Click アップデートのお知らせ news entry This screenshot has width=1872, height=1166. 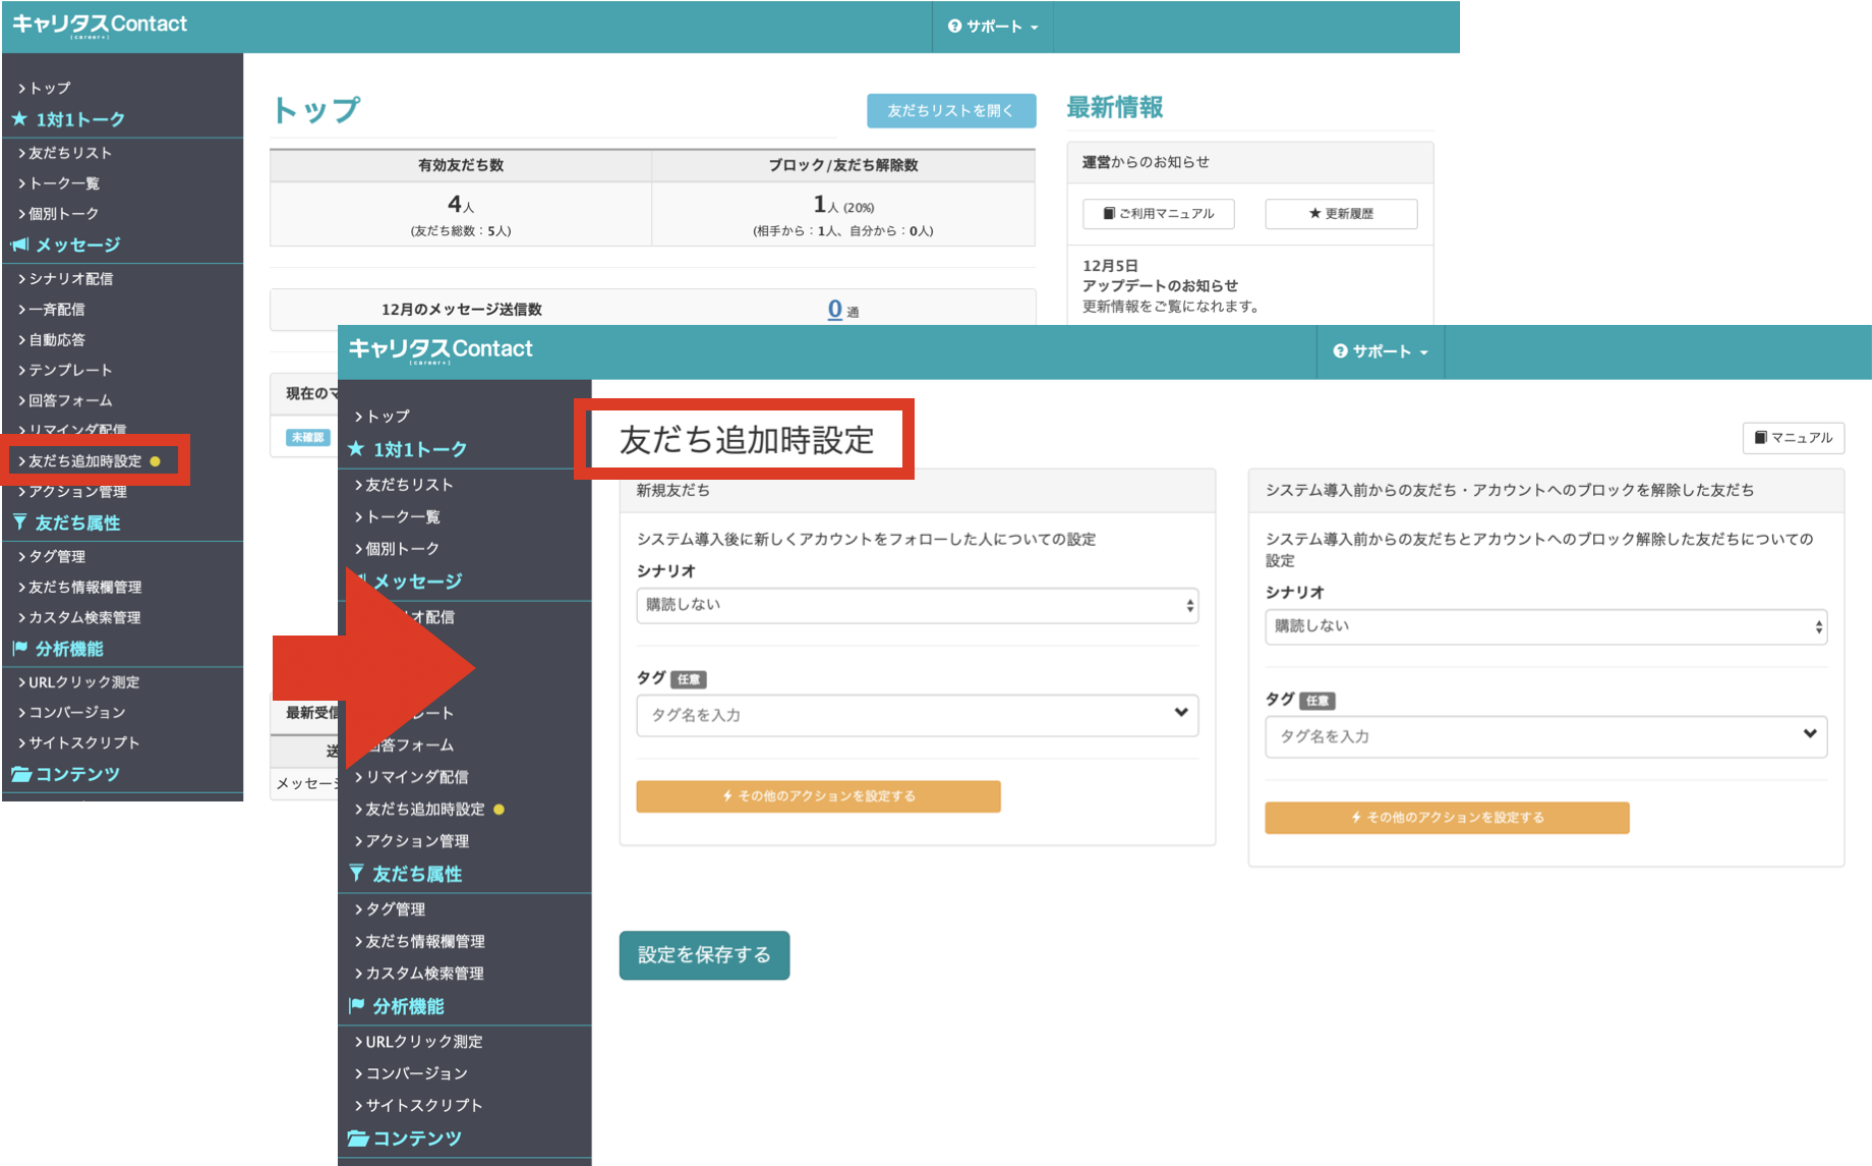point(1160,286)
